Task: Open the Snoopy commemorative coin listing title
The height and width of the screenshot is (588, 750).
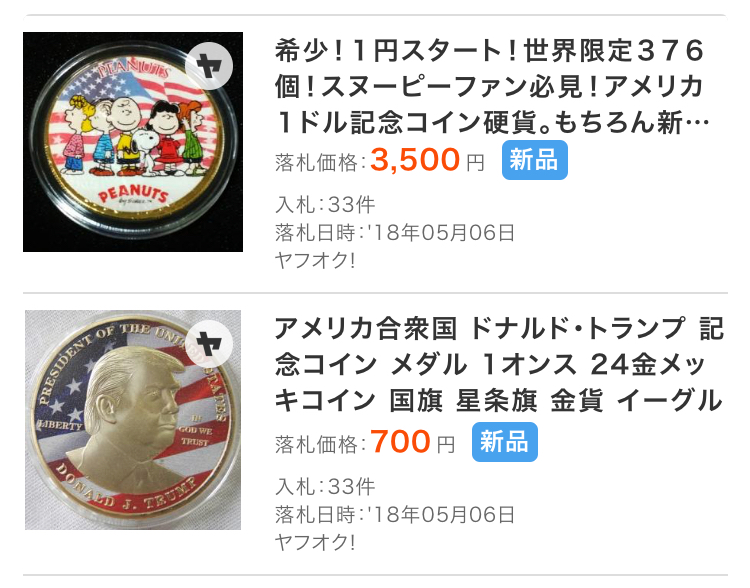Action: 491,87
